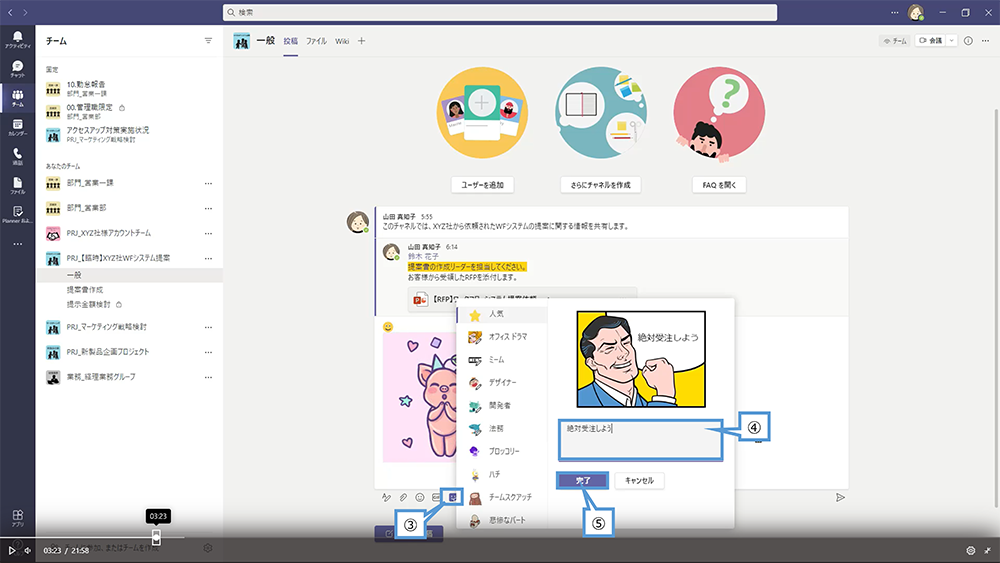Open more options for PRJ_マーケティング戦略検討

209,327
